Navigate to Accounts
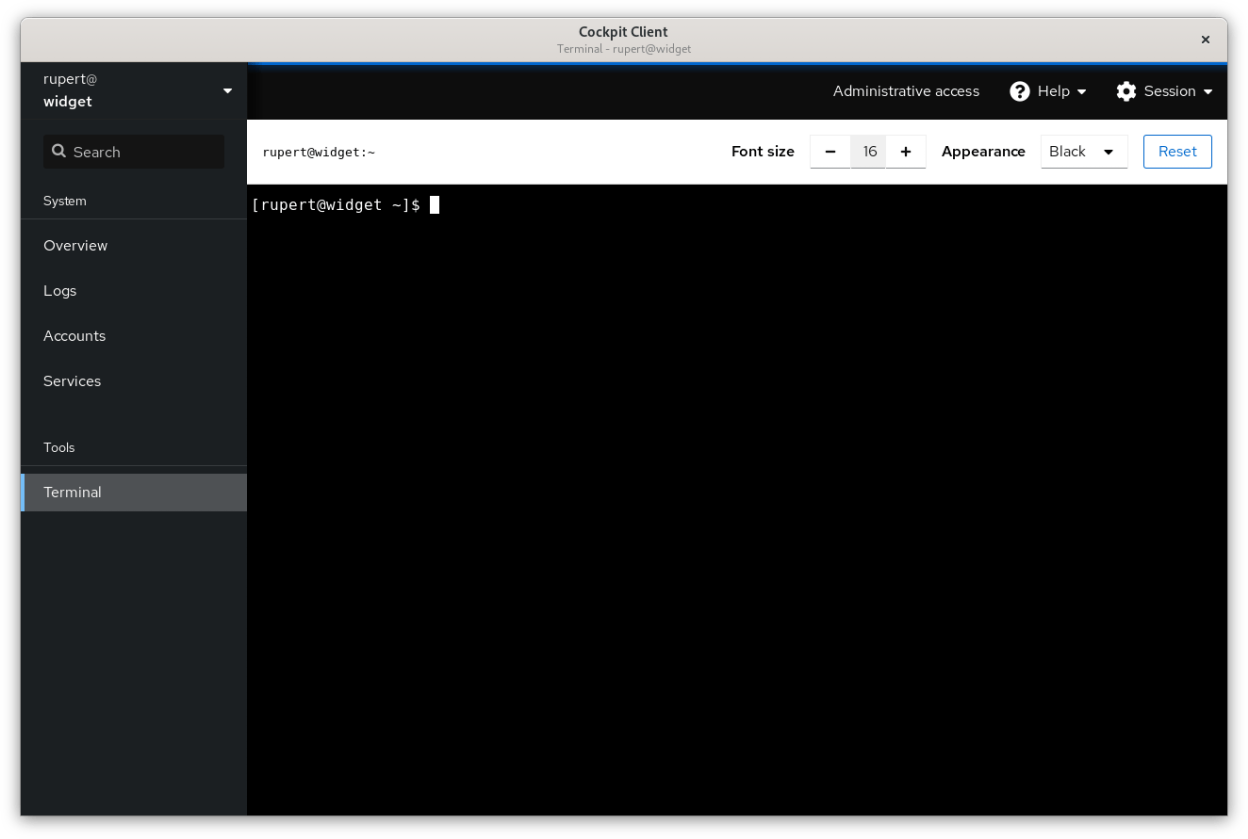 [74, 335]
